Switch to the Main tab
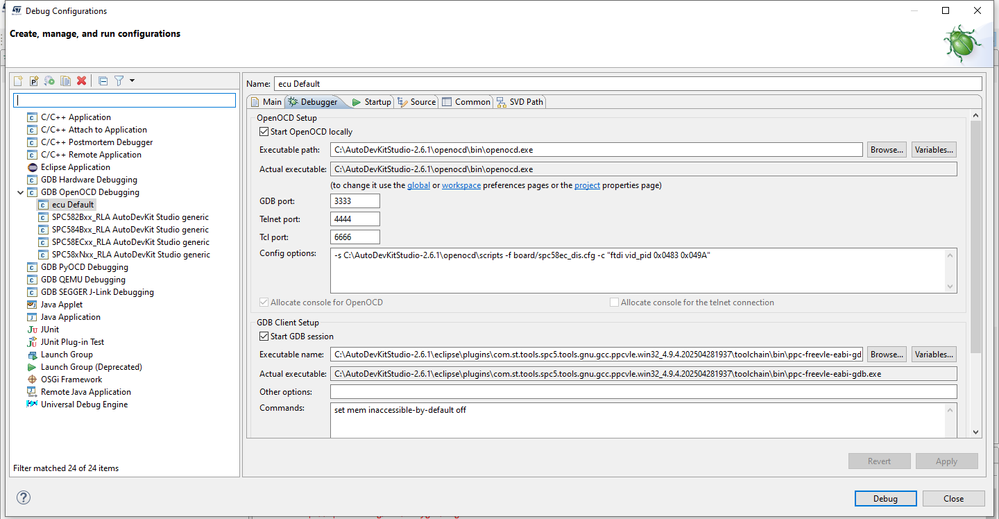 [266, 102]
